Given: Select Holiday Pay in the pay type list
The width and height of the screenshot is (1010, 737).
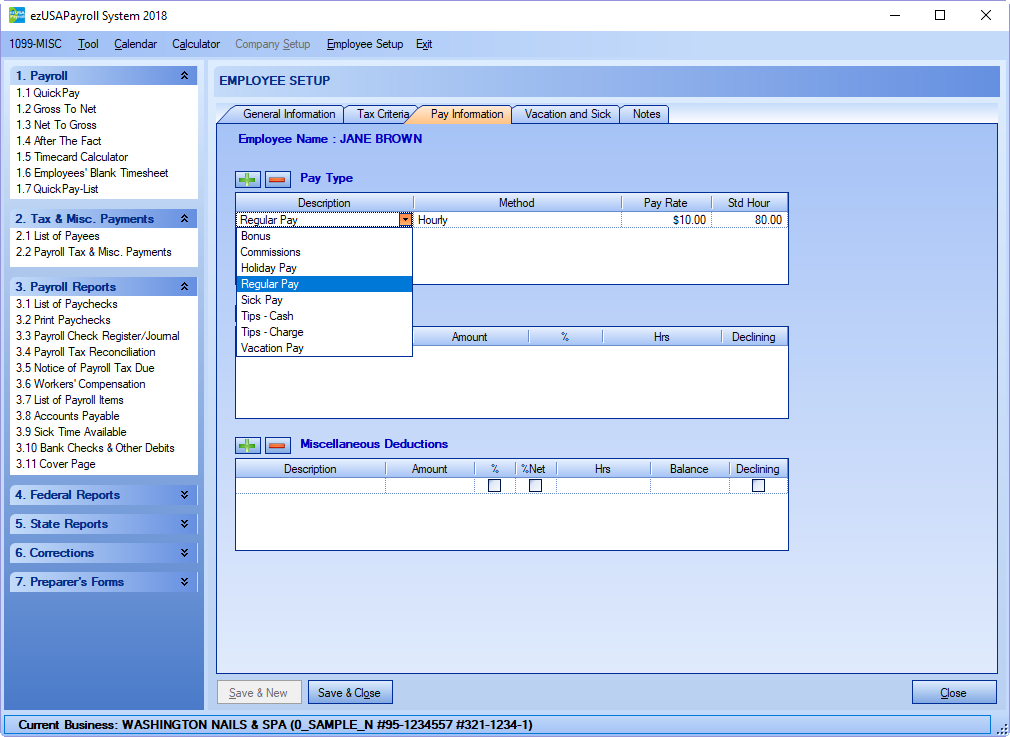Looking at the screenshot, I should click(268, 268).
